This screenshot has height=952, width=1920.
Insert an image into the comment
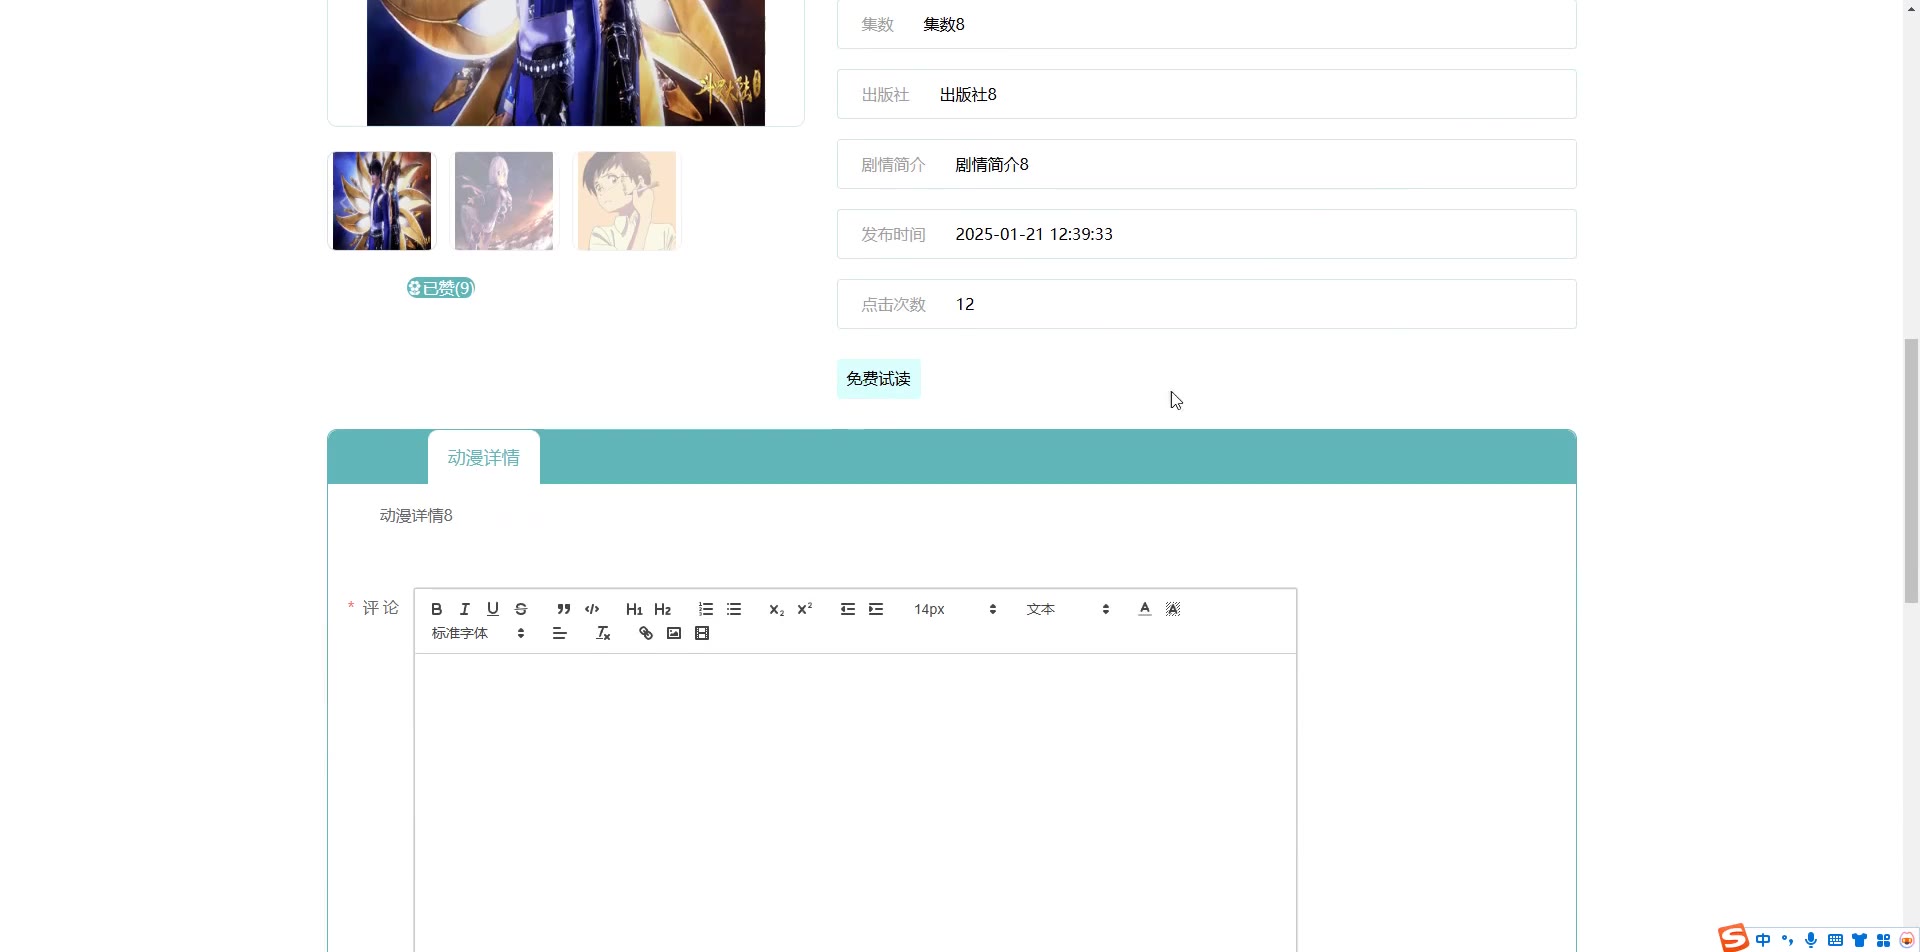pos(674,633)
